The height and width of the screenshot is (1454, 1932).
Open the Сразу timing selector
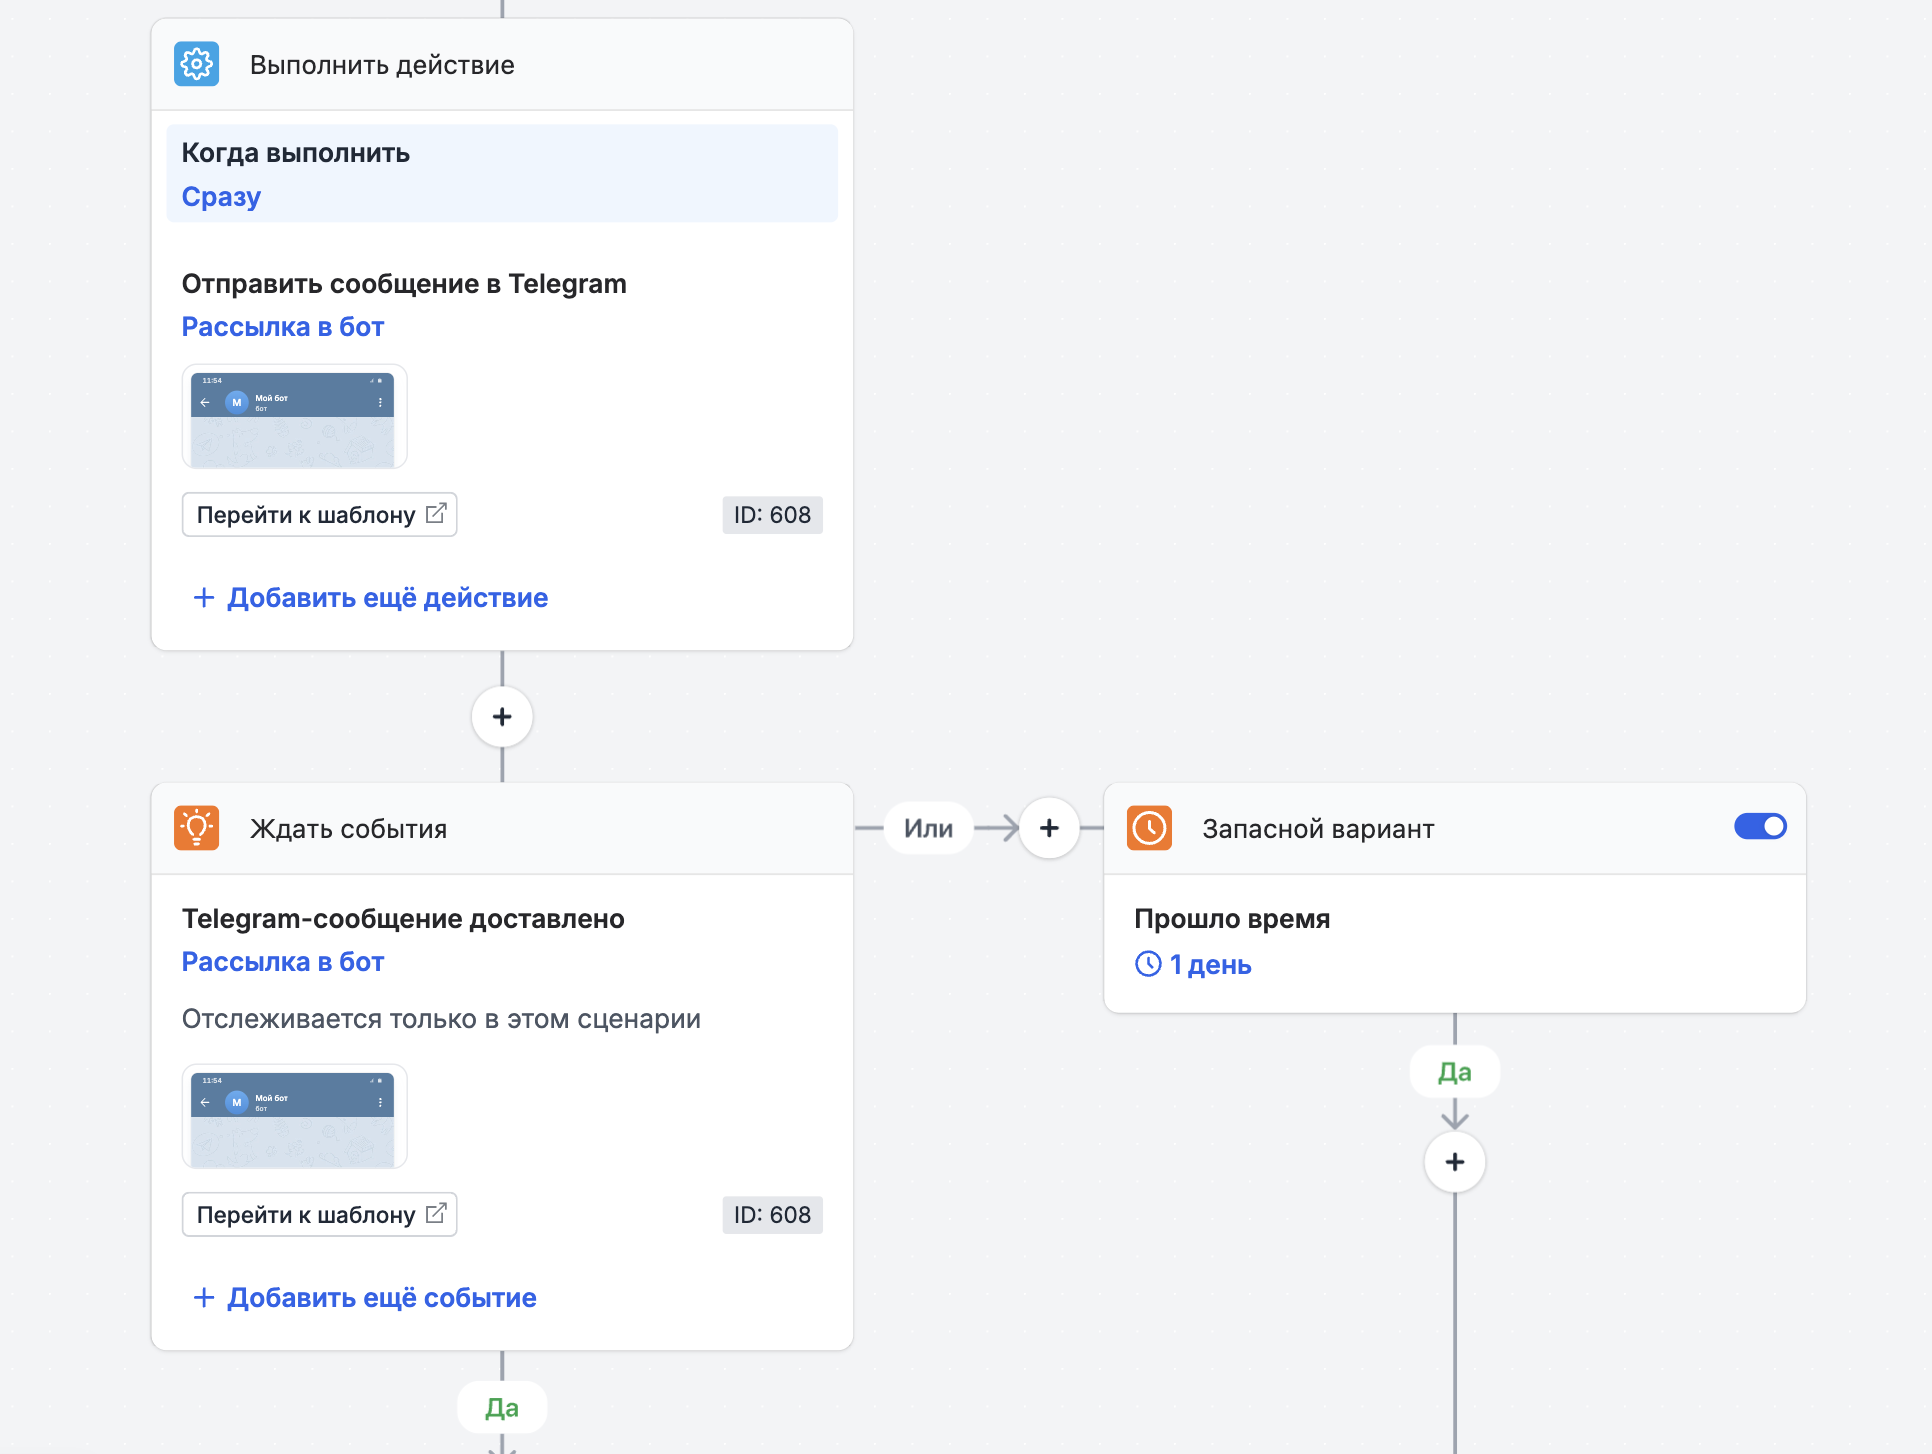(x=221, y=197)
